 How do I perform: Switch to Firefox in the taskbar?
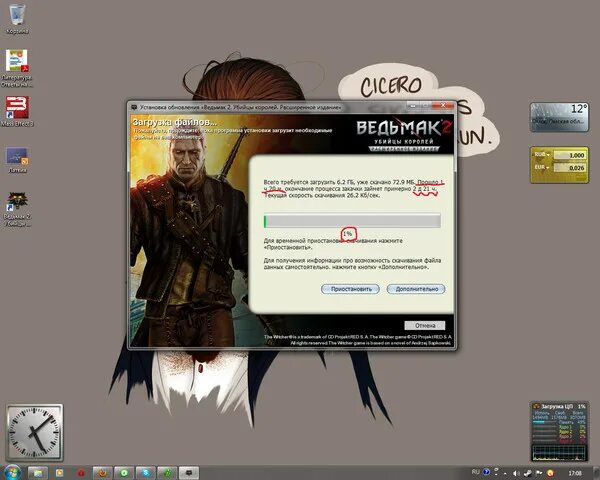103,473
